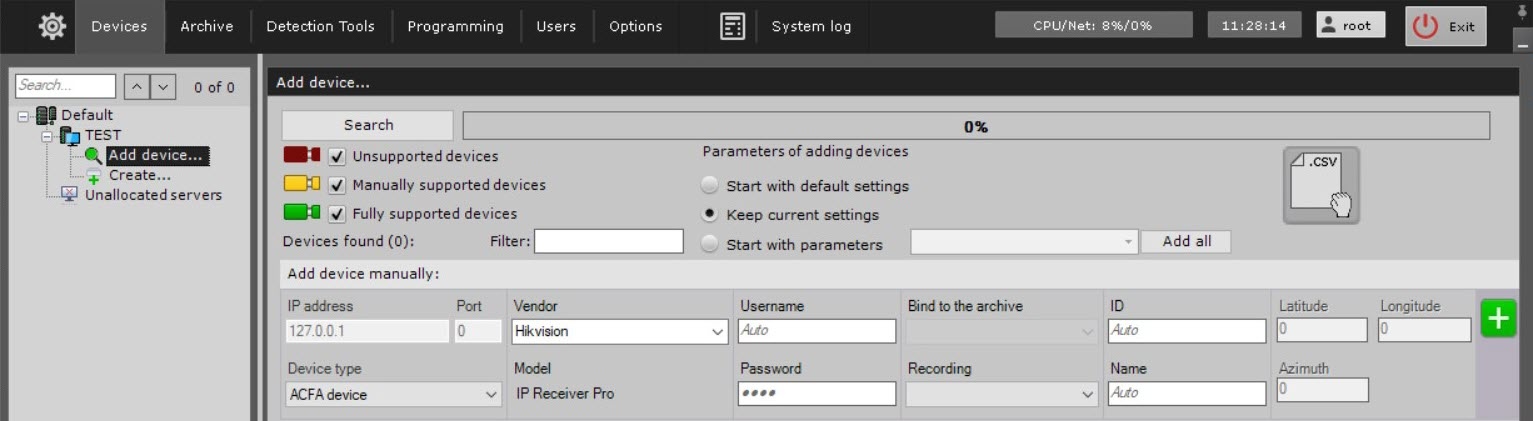Select Start with default settings radio
Viewport: 1533px width, 421px height.
point(709,186)
